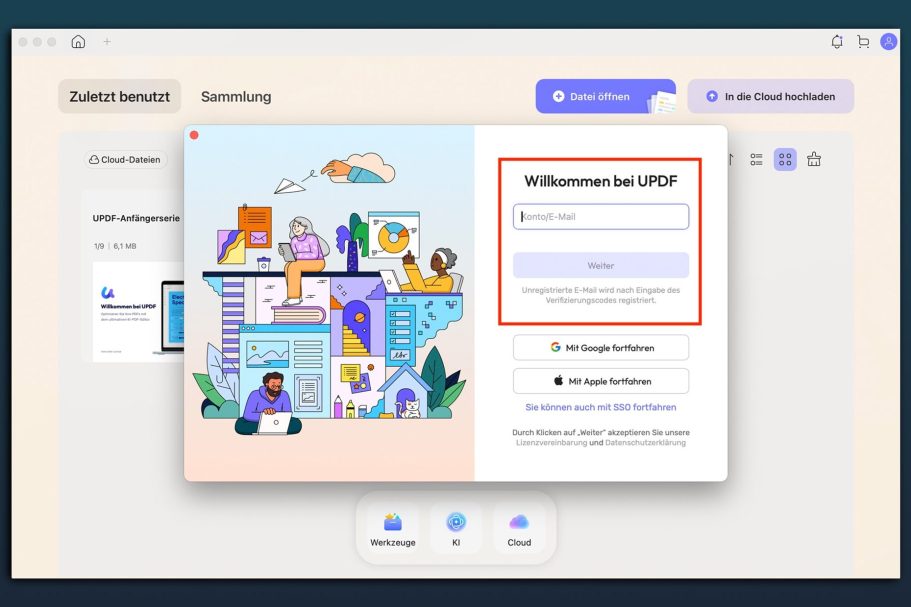Open the user account avatar
The width and height of the screenshot is (911, 607).
tap(888, 42)
